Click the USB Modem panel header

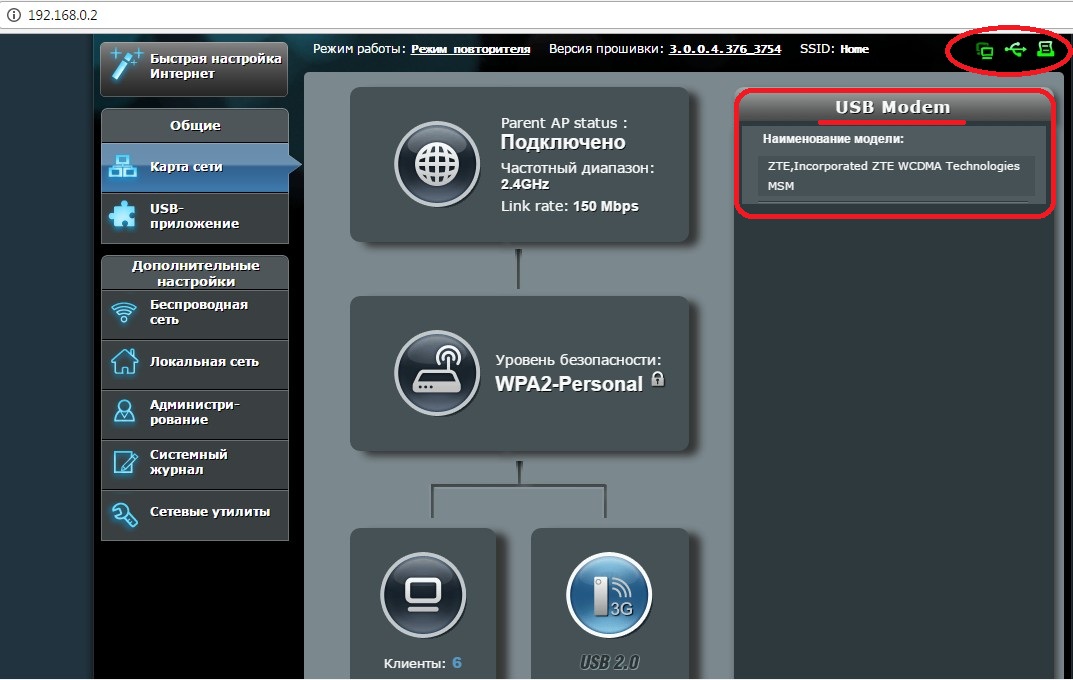click(x=892, y=107)
